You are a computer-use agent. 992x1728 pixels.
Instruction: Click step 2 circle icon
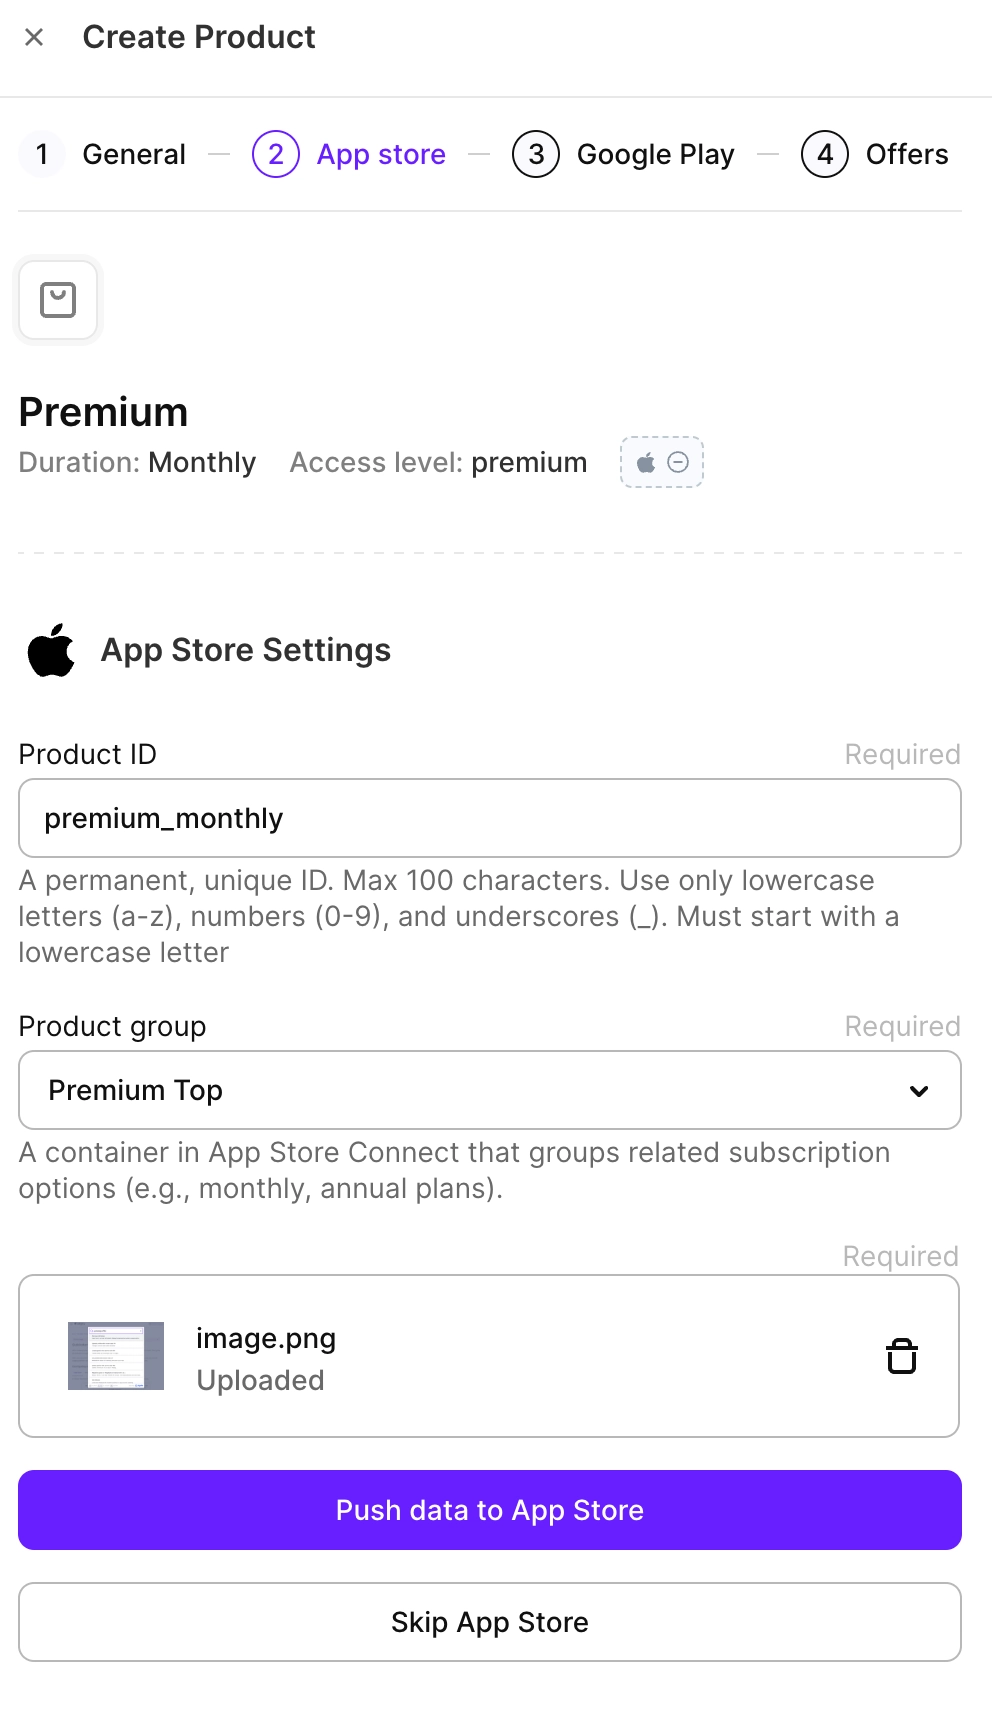pos(276,154)
